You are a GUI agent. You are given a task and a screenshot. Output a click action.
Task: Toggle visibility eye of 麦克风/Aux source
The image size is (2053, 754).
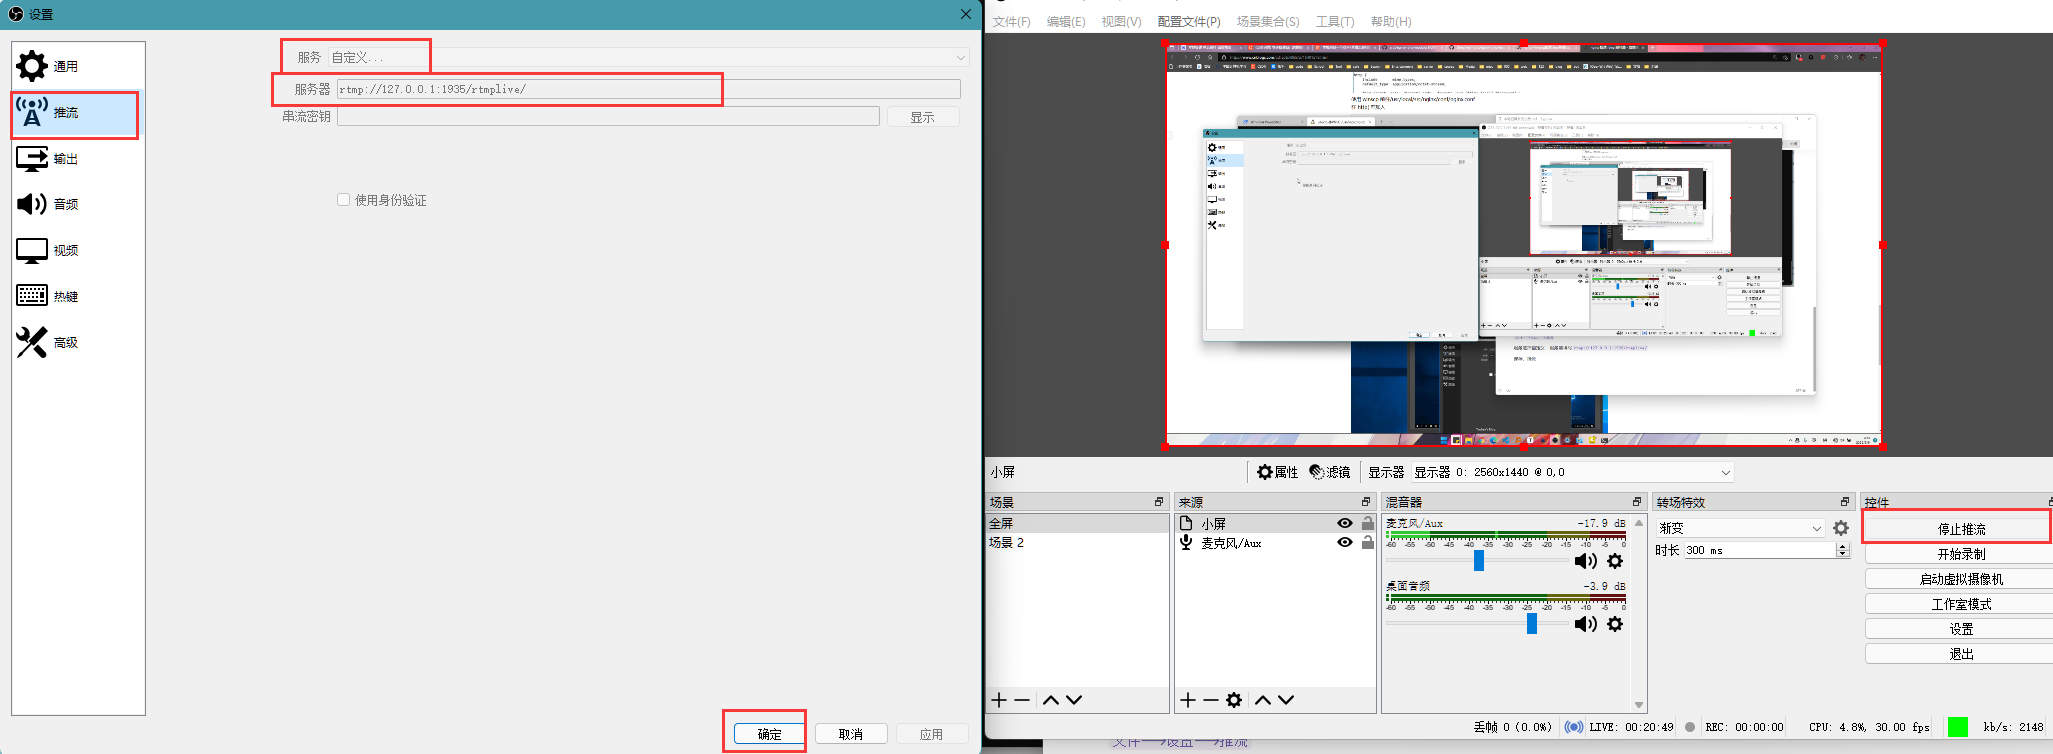pos(1345,543)
